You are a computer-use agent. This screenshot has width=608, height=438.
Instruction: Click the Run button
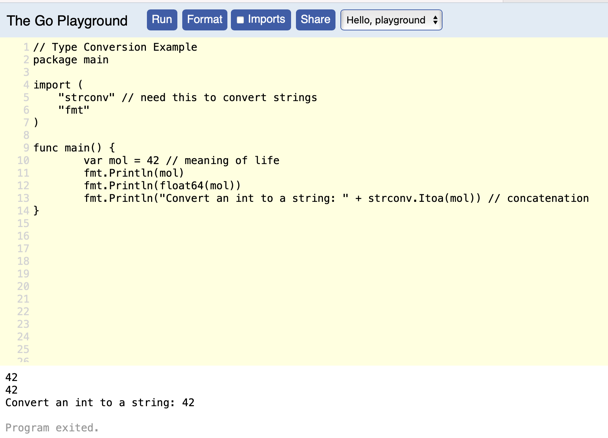click(x=162, y=20)
